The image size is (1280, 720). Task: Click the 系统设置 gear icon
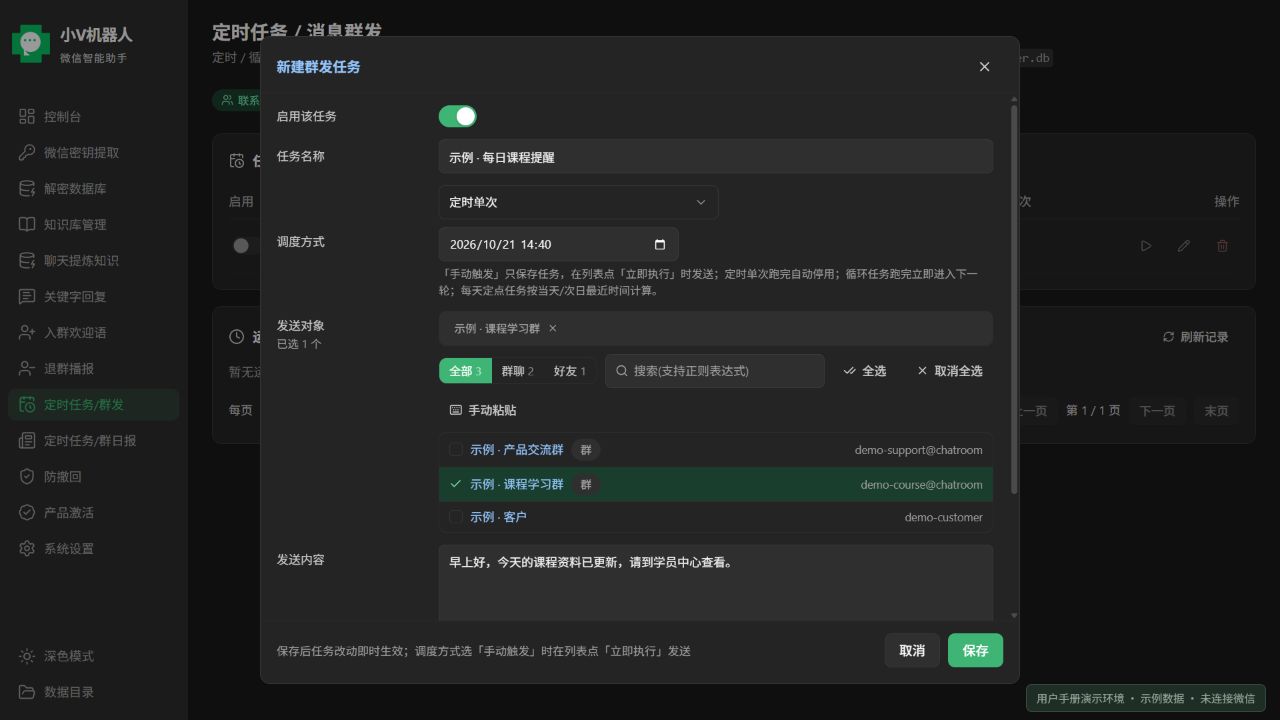pyautogui.click(x=27, y=549)
